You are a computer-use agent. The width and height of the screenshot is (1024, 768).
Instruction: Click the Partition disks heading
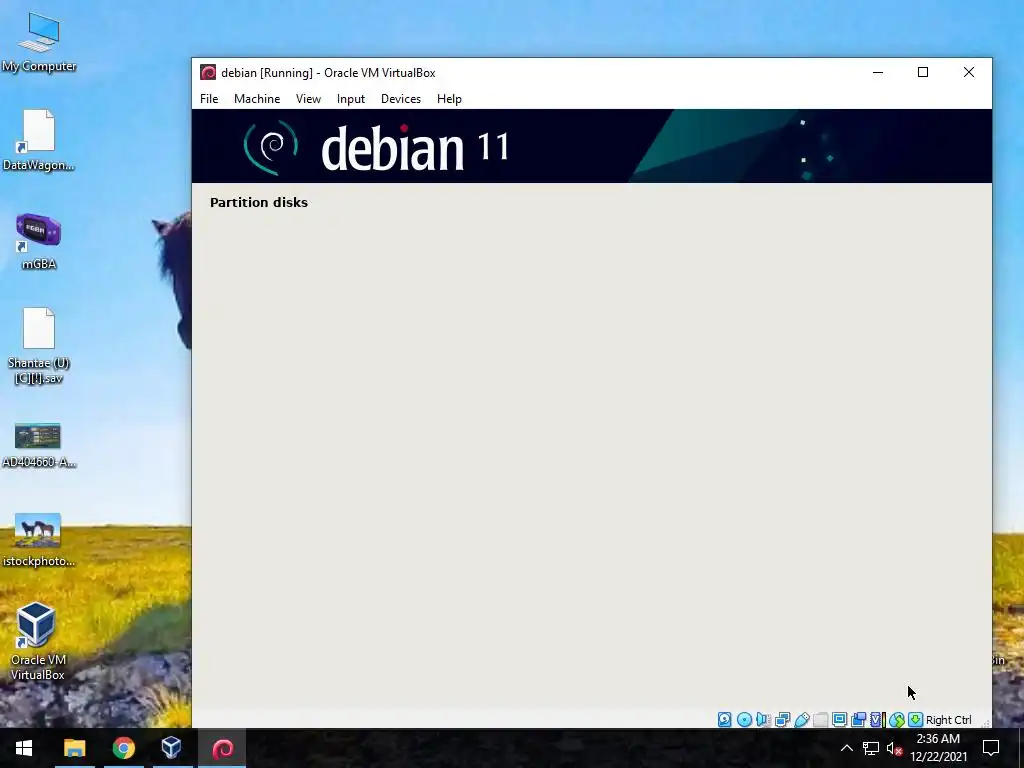tap(259, 202)
